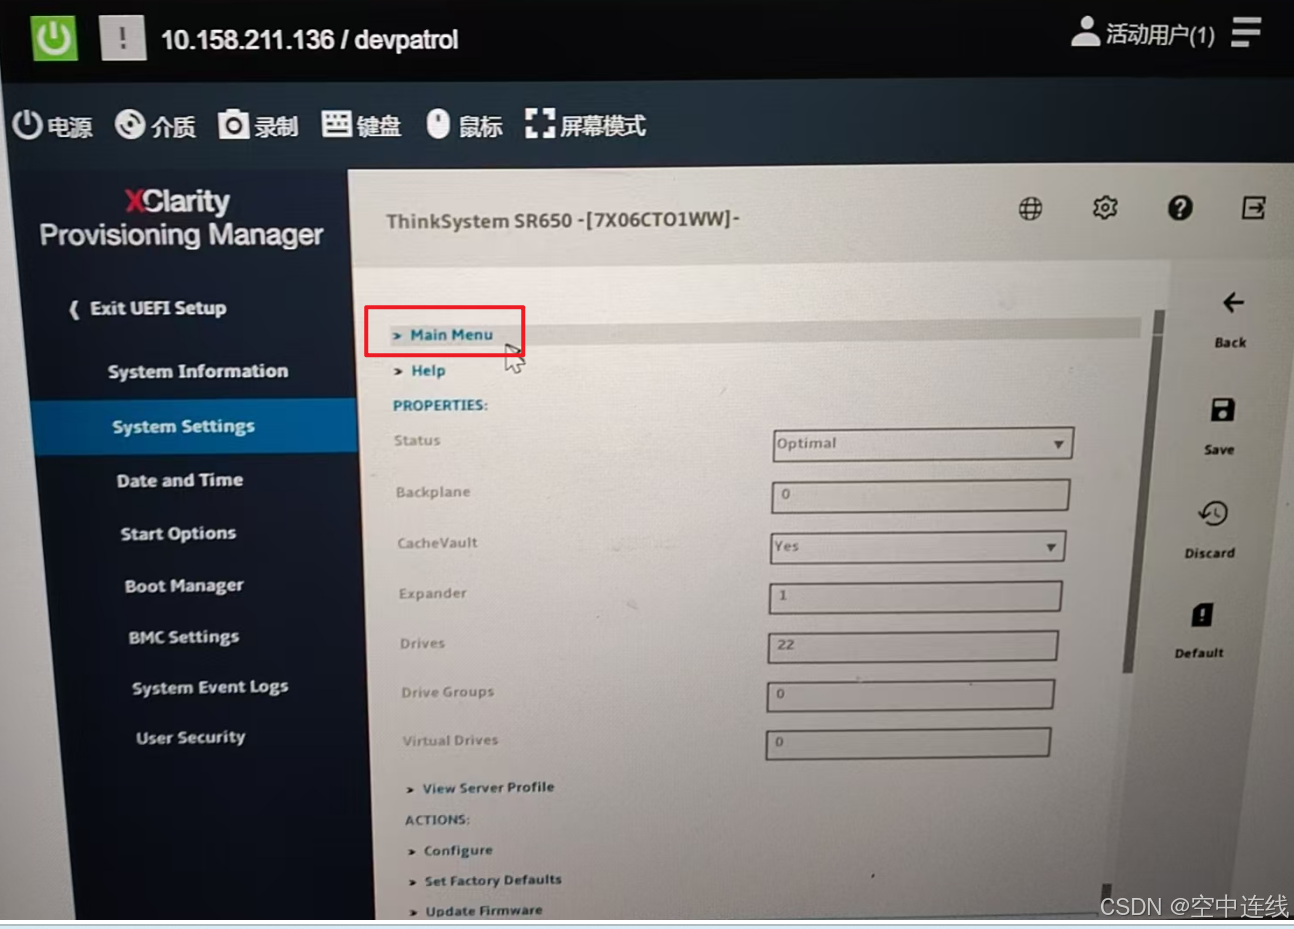The width and height of the screenshot is (1294, 929).
Task: Click the green power status icon
Action: (54, 38)
